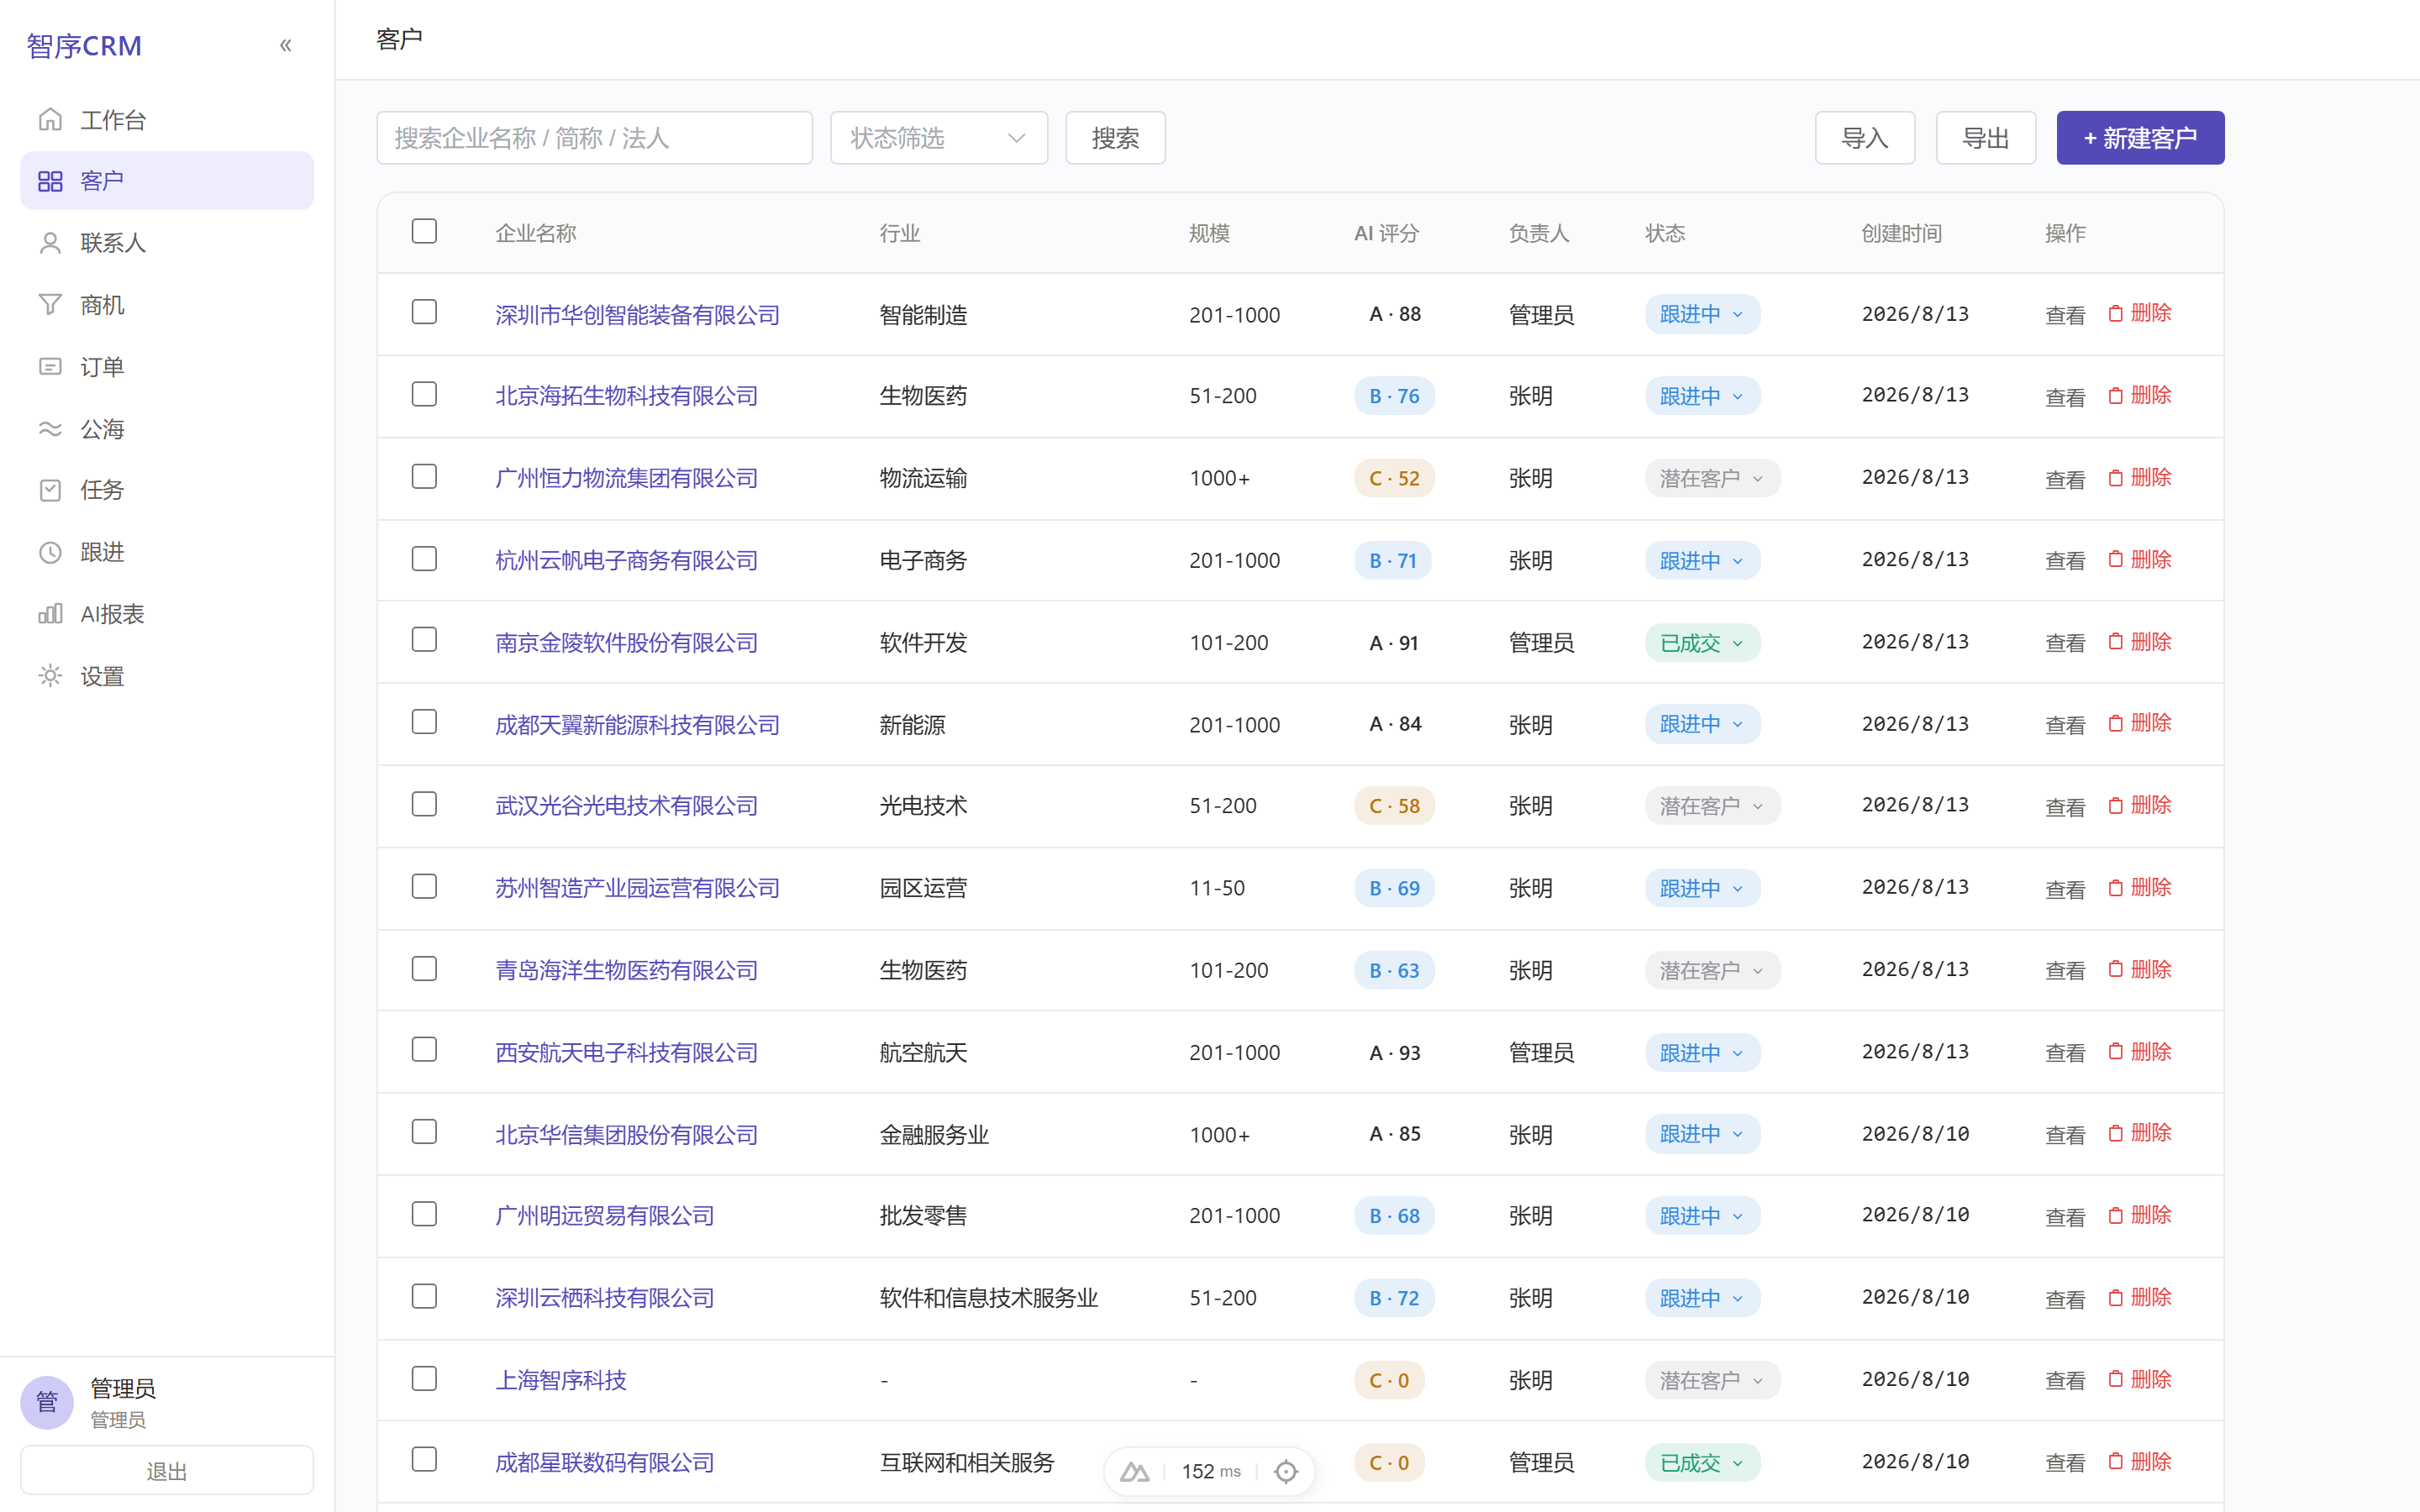Click the 工作台 home icon
Screen dimensions: 2420x1512
click(50, 120)
